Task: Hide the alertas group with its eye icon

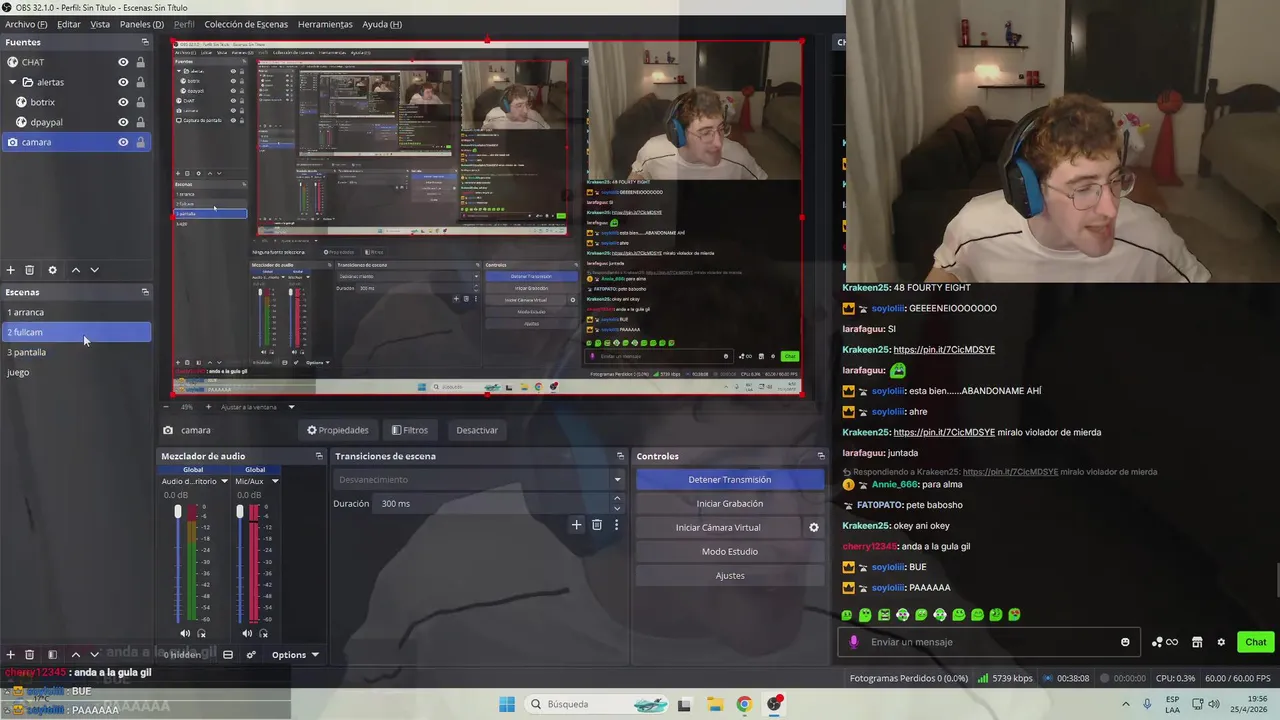Action: click(x=123, y=82)
